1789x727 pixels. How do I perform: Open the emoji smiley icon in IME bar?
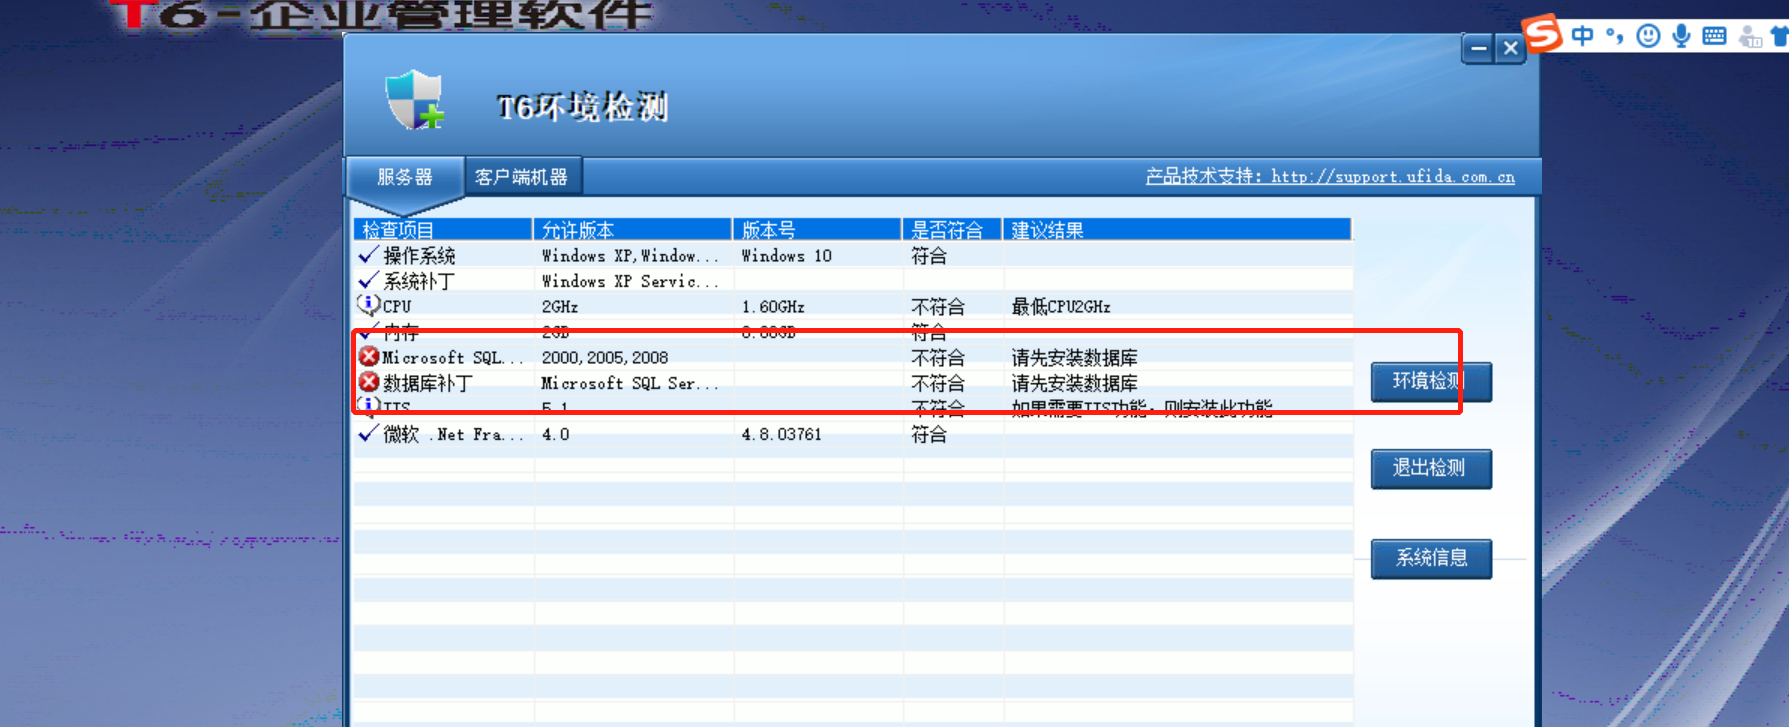coord(1648,36)
